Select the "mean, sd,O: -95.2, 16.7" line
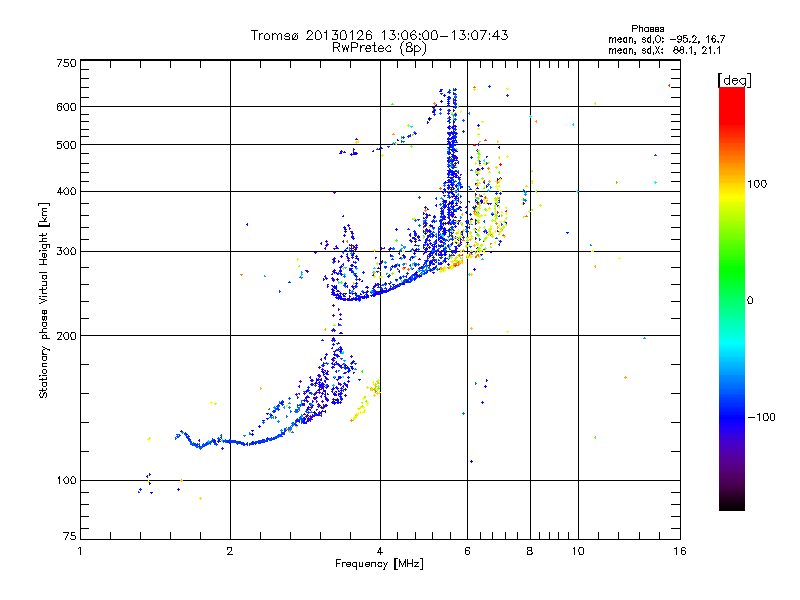Image resolution: width=800 pixels, height=600 pixels. [666, 39]
